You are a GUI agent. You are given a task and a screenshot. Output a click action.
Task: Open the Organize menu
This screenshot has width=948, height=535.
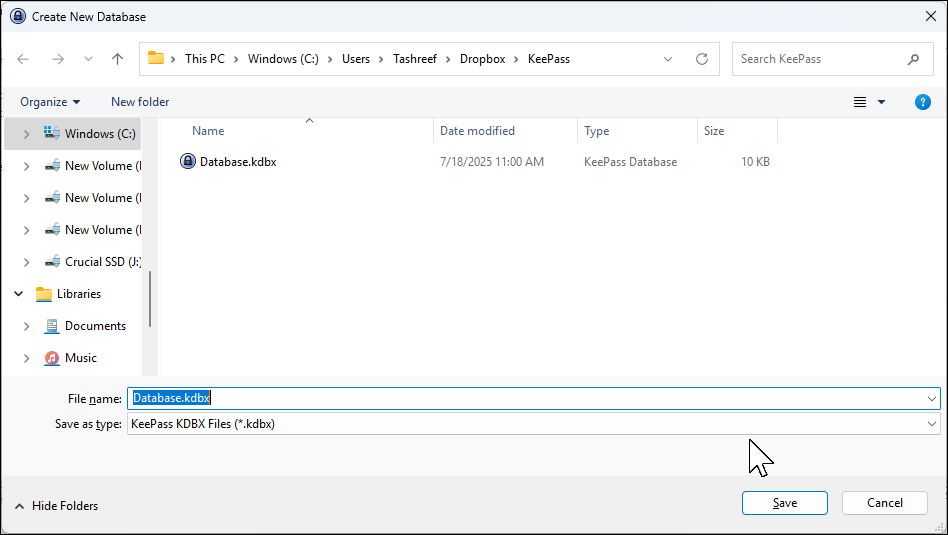point(50,102)
